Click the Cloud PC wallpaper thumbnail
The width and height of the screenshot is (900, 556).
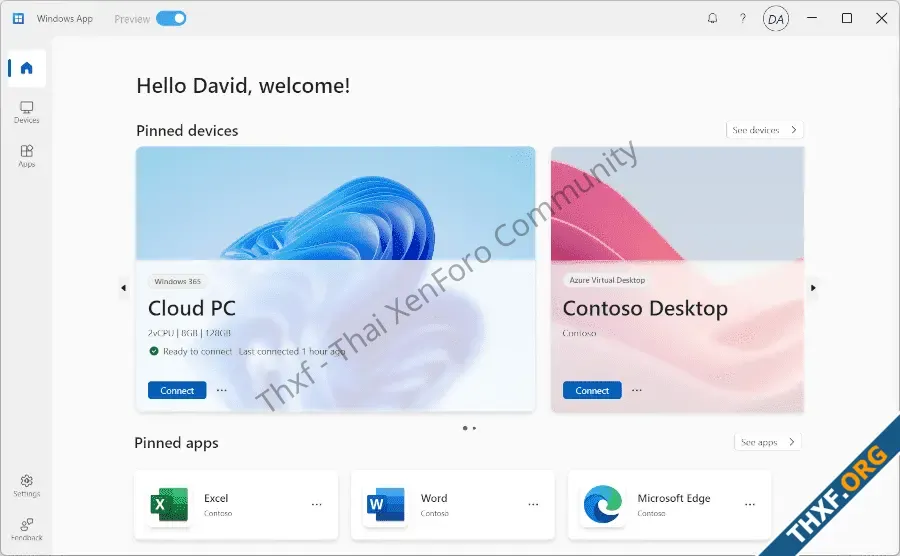point(335,203)
